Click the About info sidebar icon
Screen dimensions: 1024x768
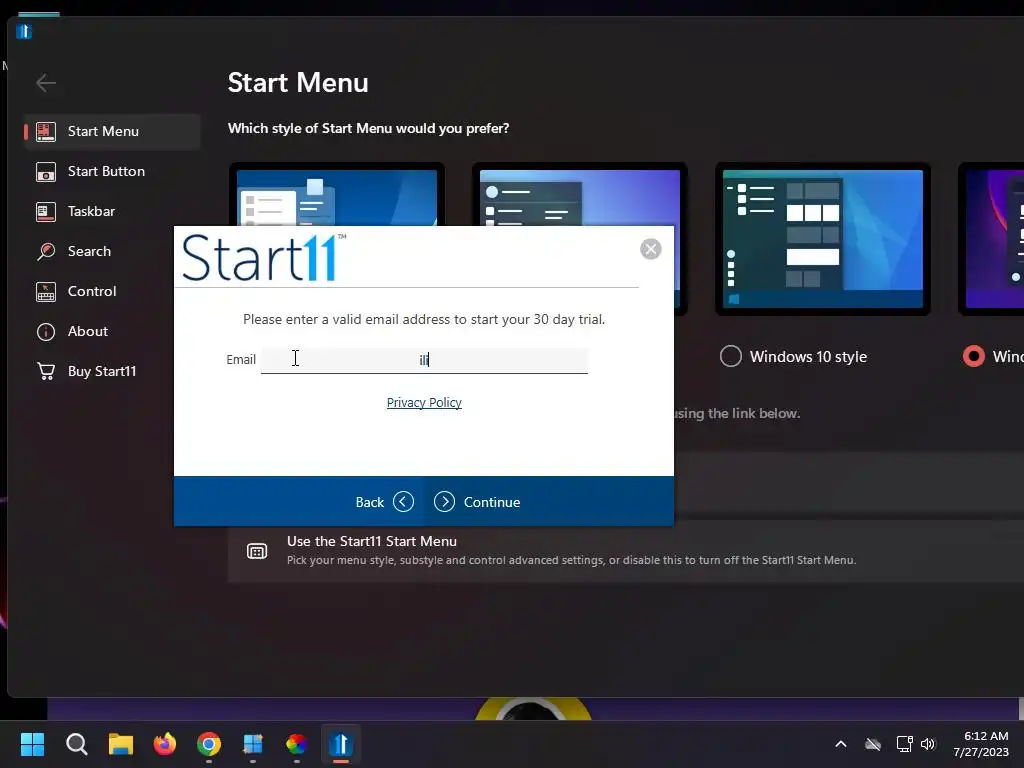pos(46,332)
